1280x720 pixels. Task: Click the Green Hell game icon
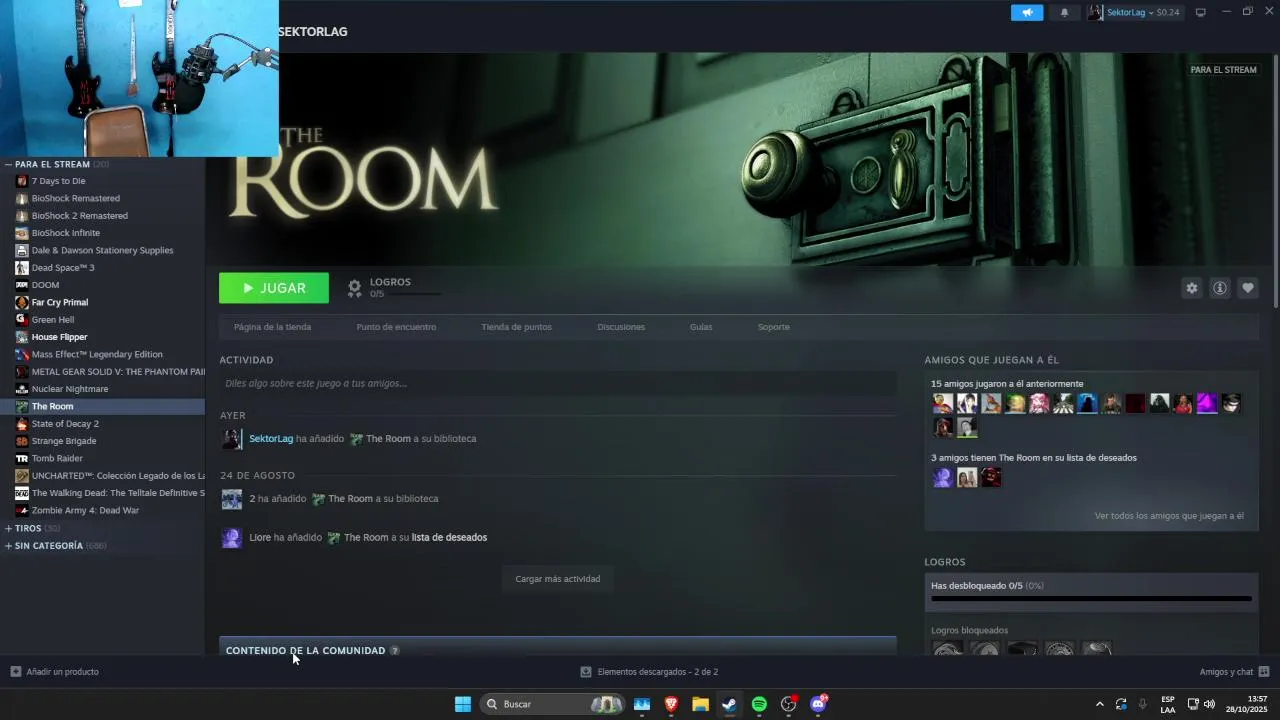22,320
